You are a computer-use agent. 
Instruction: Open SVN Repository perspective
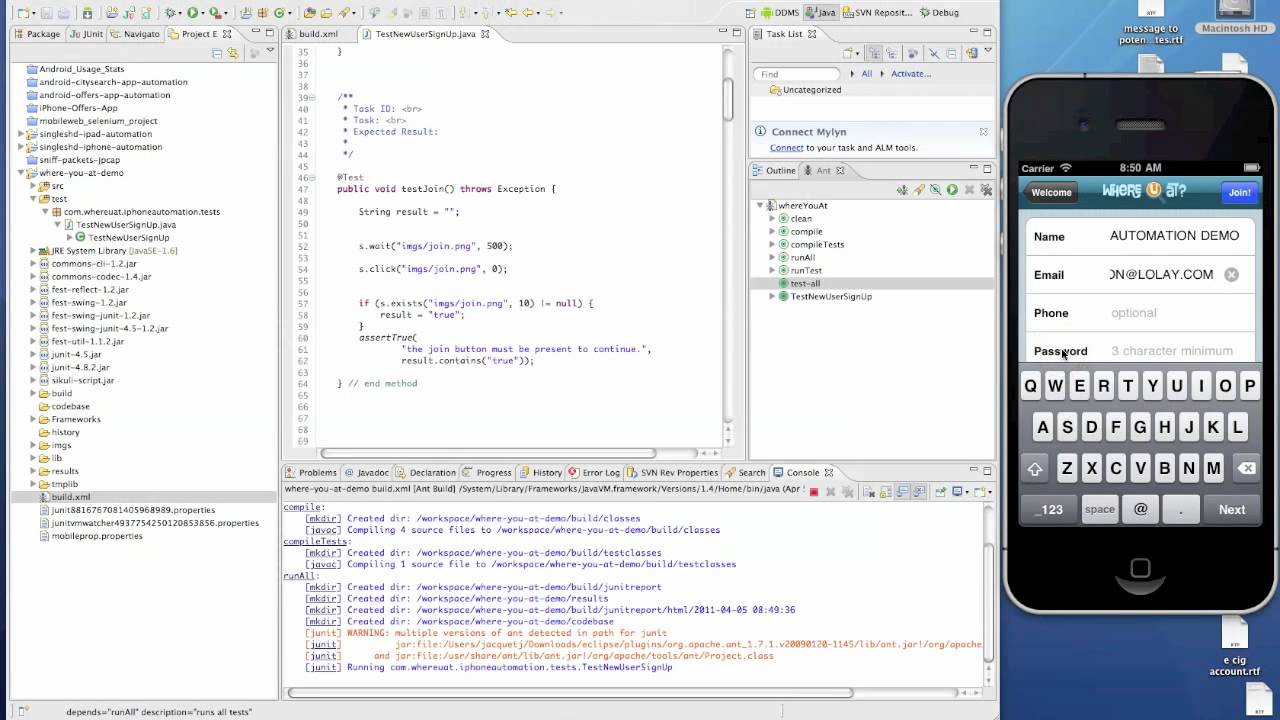[x=877, y=13]
